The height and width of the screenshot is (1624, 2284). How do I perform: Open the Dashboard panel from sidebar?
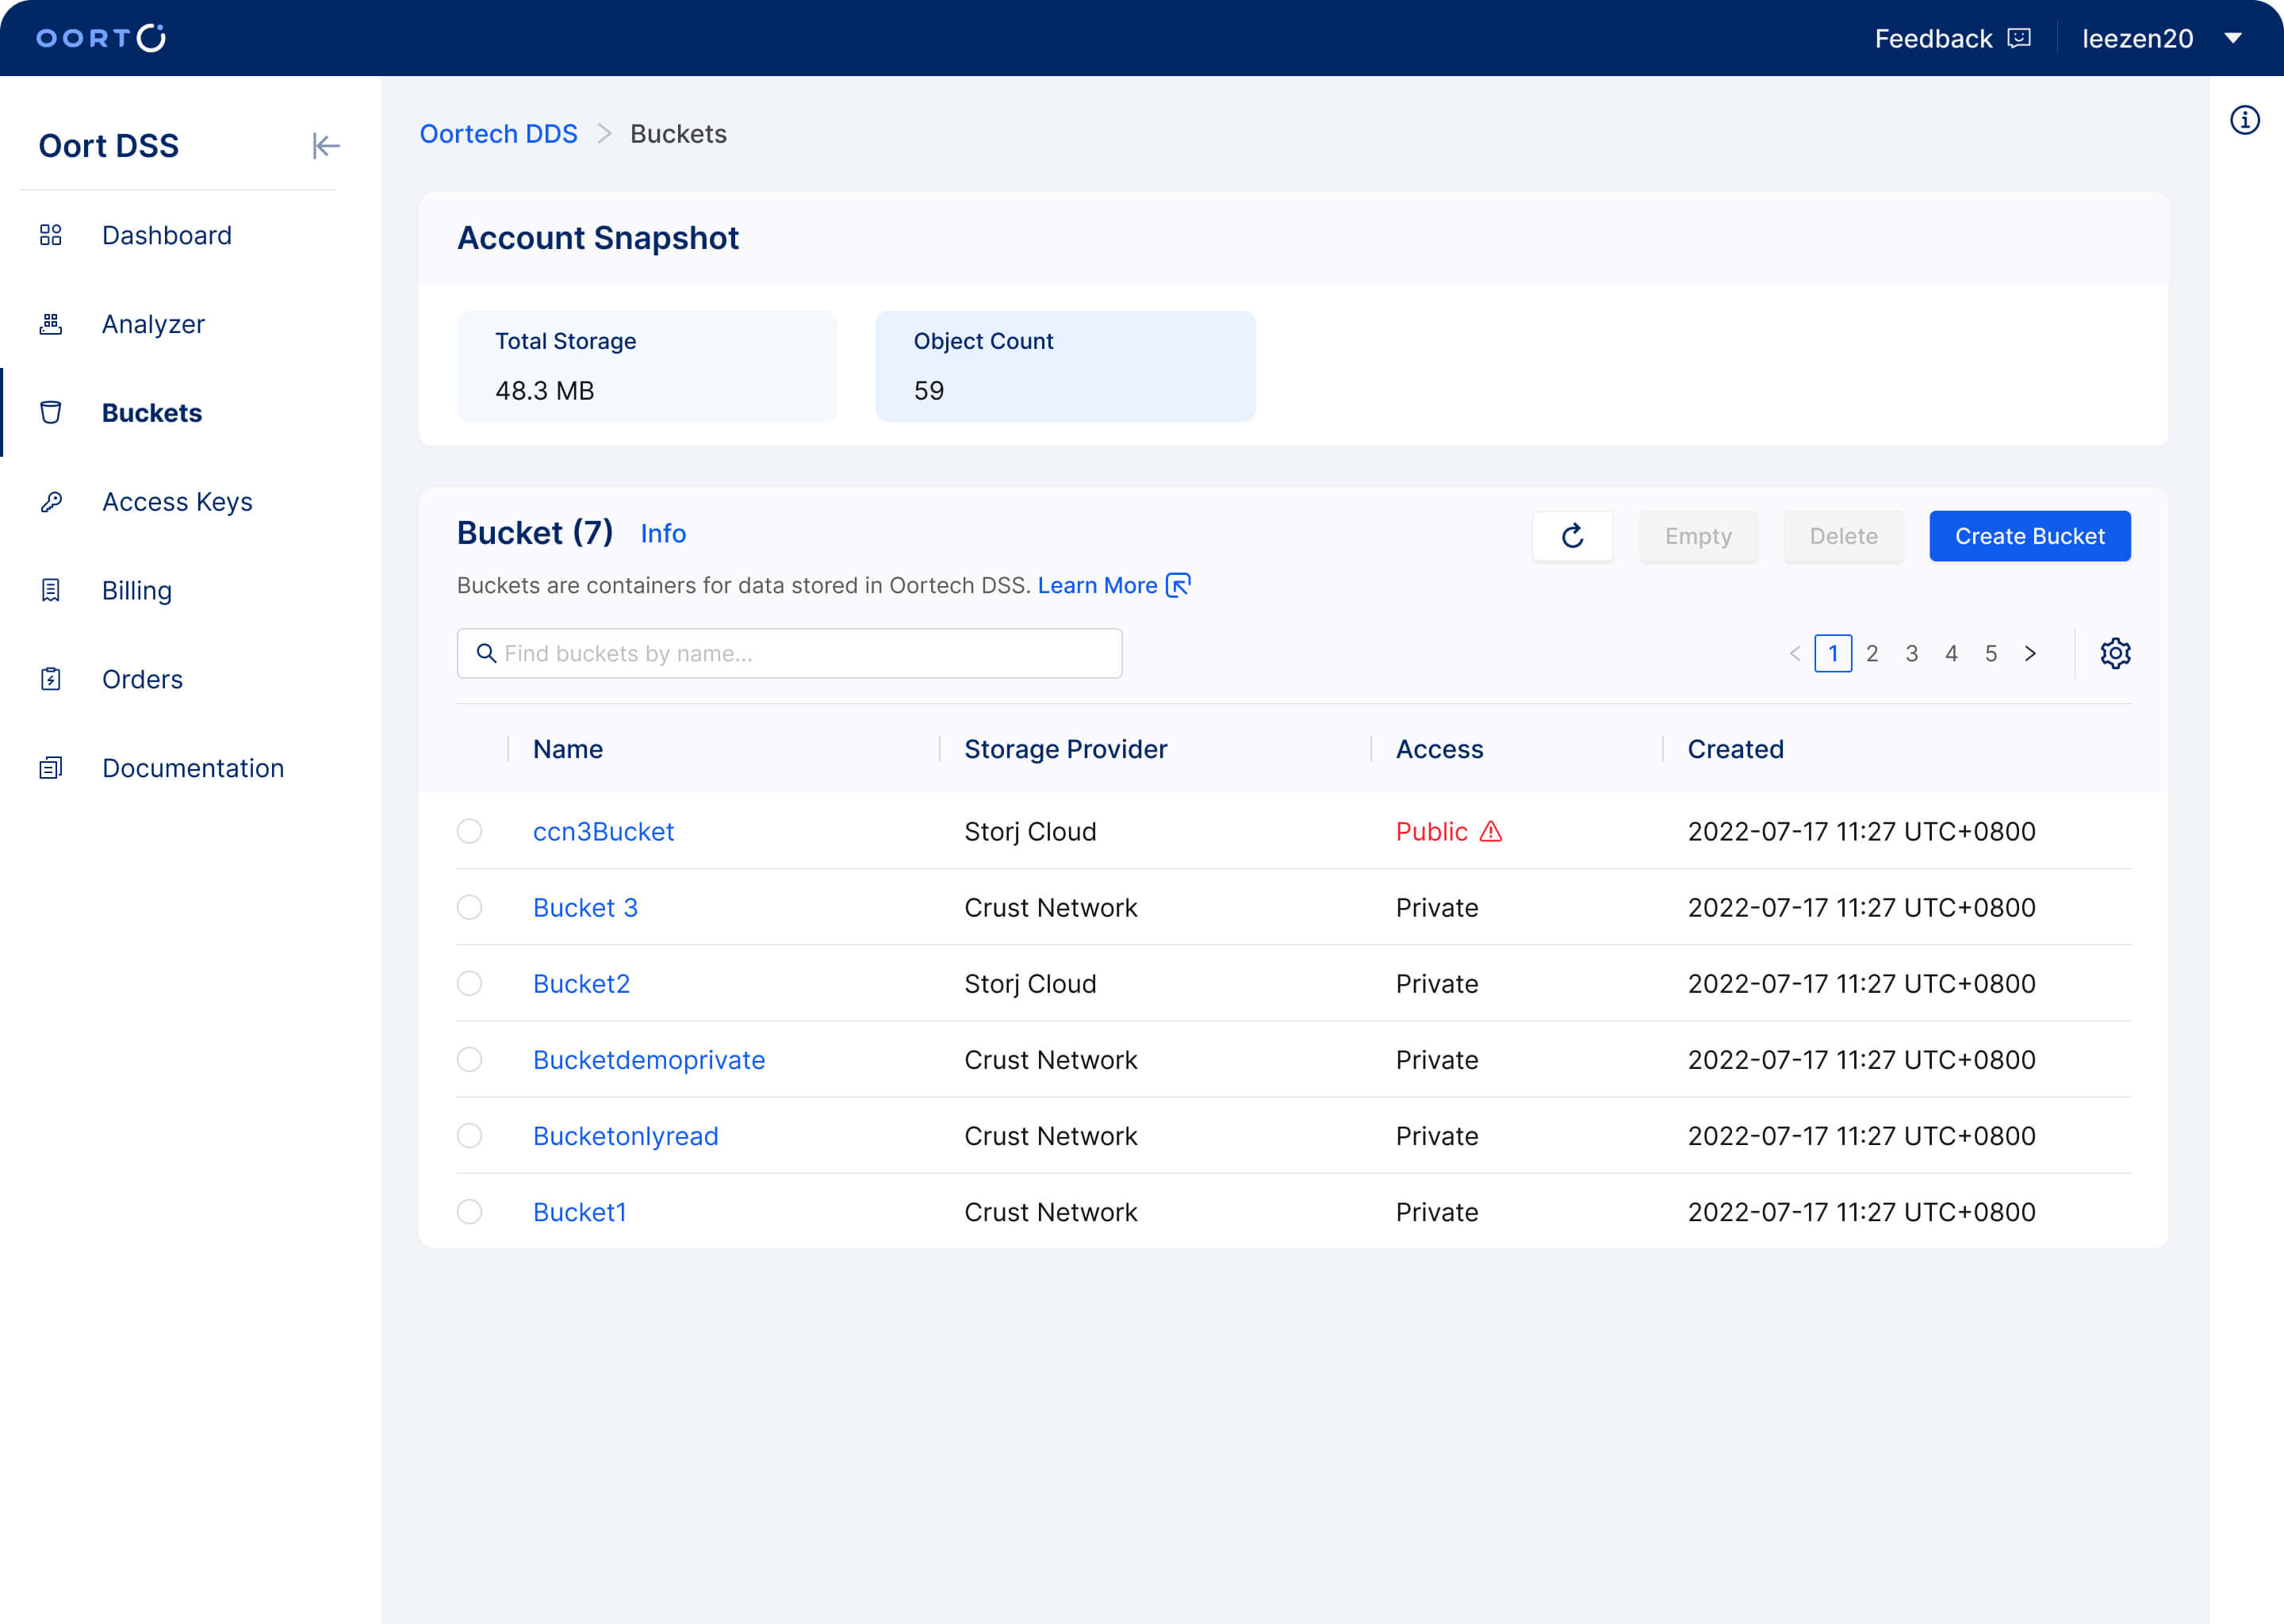[x=166, y=235]
